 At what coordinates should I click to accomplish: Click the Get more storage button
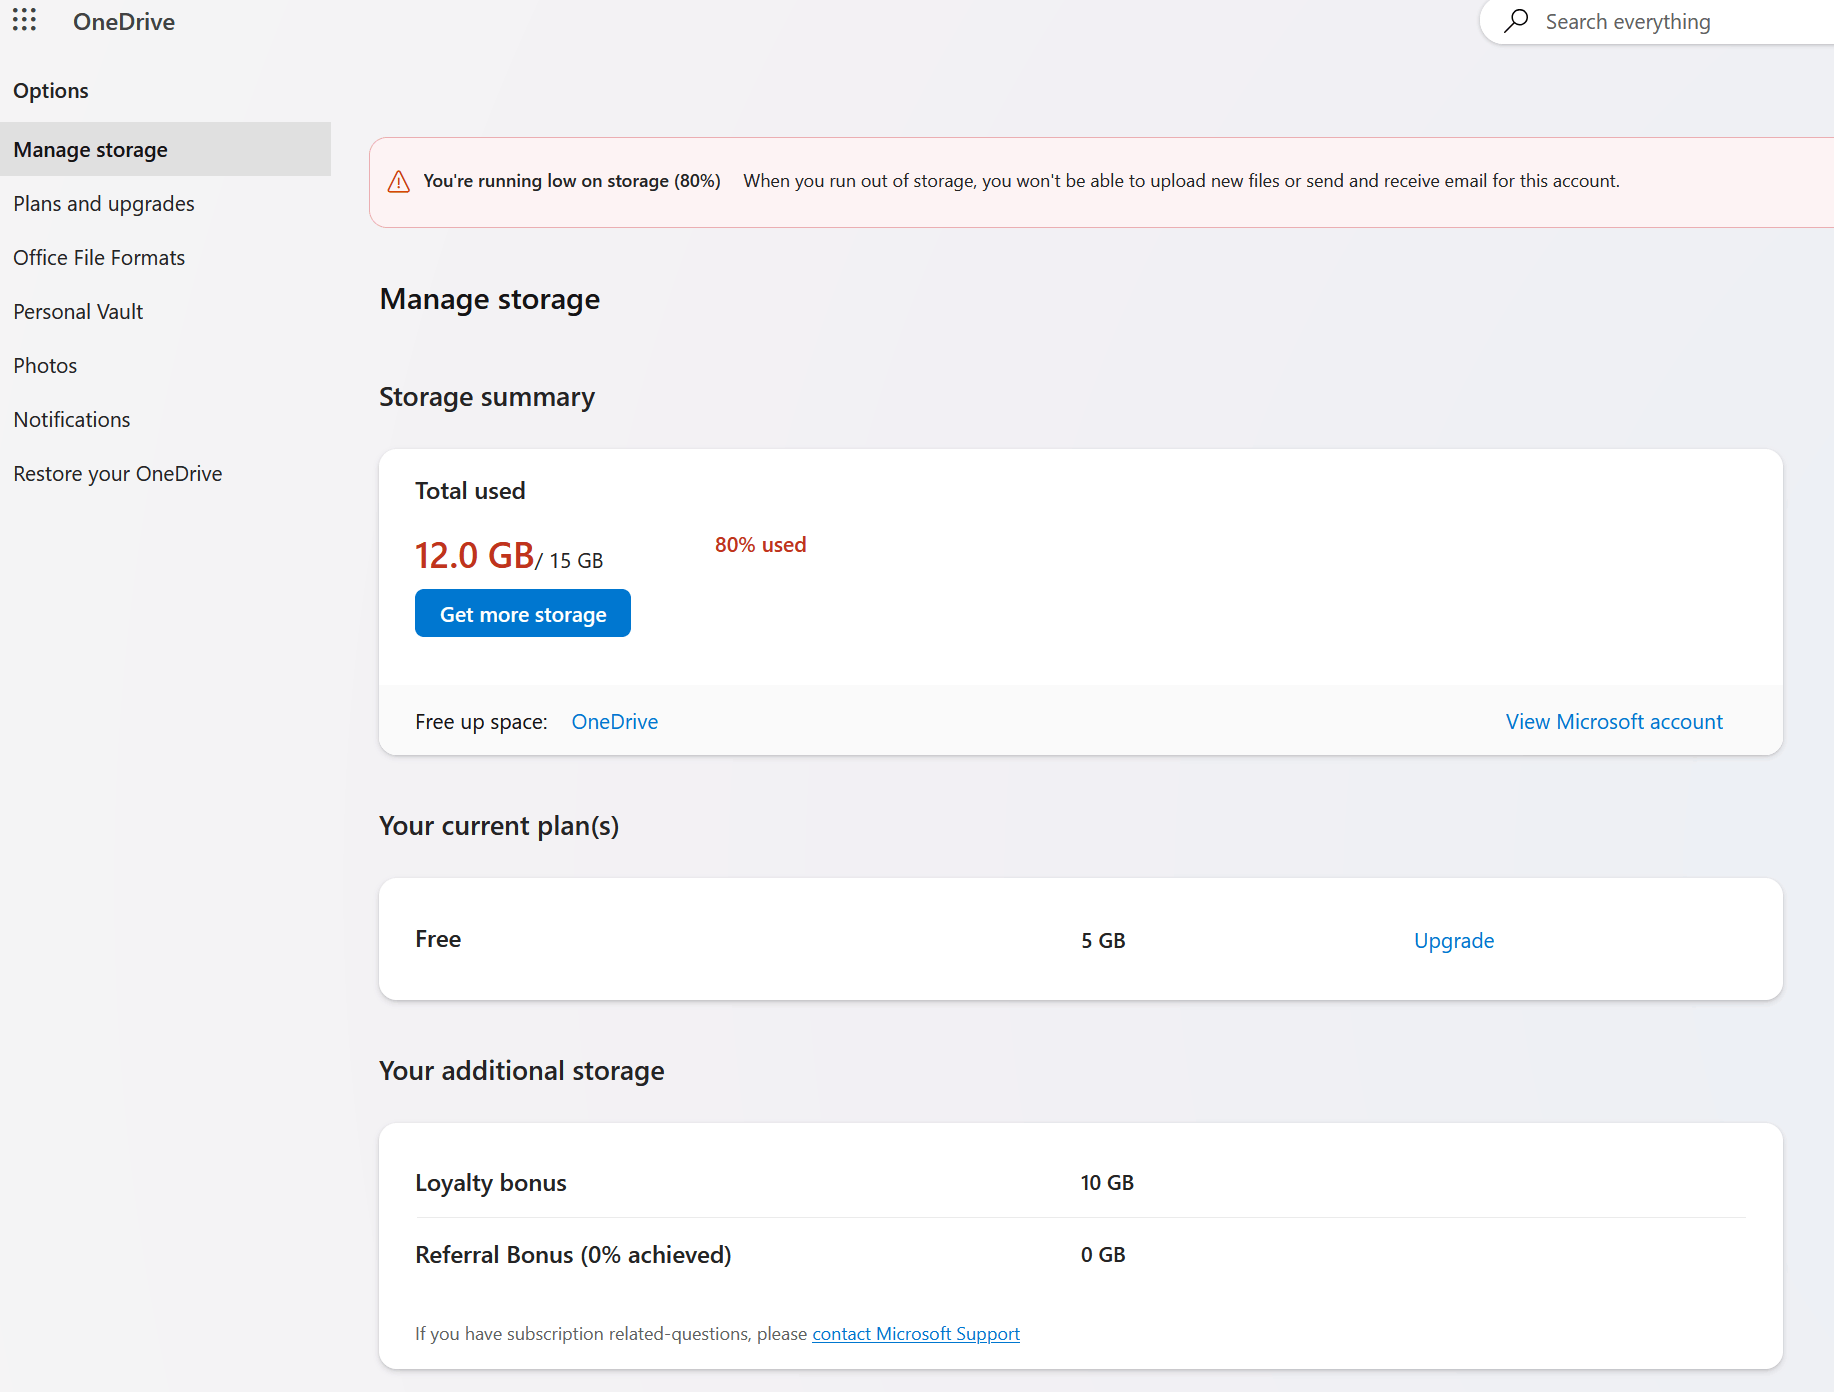523,614
